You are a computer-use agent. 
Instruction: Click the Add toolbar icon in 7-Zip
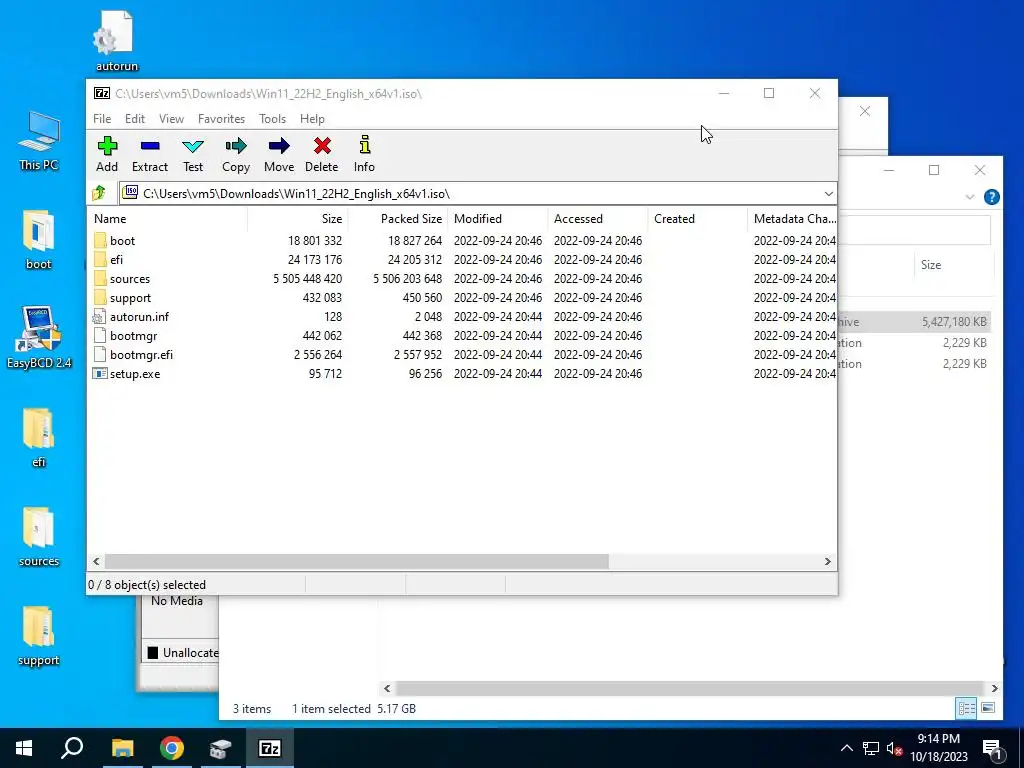[107, 154]
